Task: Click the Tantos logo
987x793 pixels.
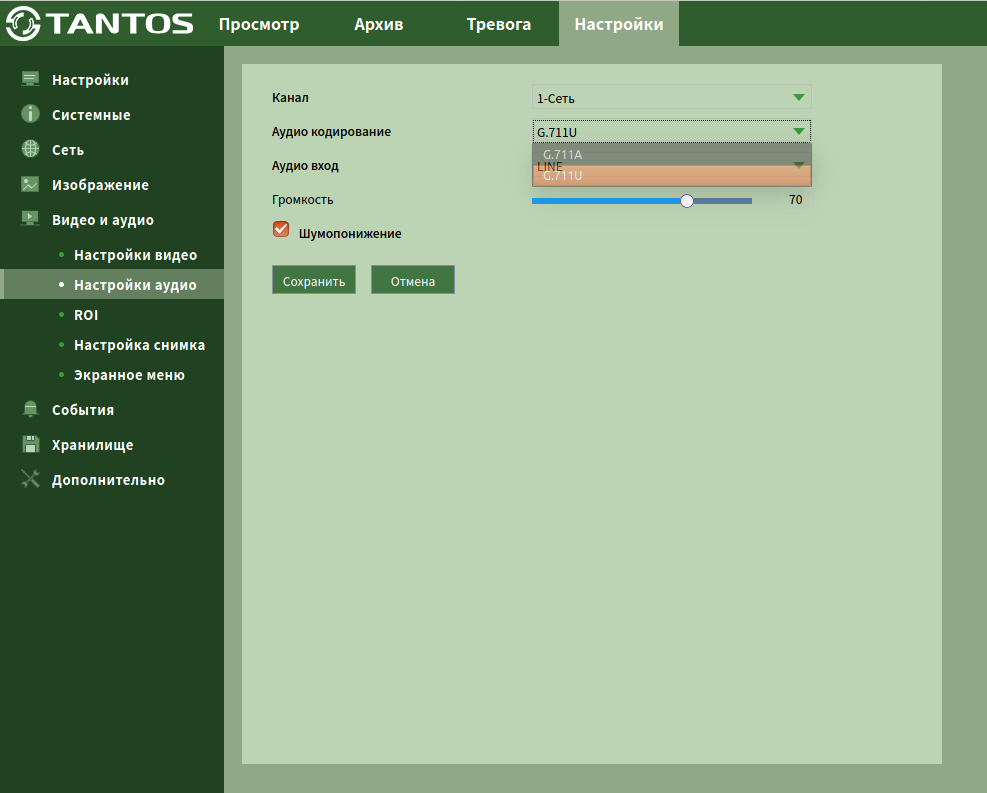Action: pyautogui.click(x=100, y=23)
